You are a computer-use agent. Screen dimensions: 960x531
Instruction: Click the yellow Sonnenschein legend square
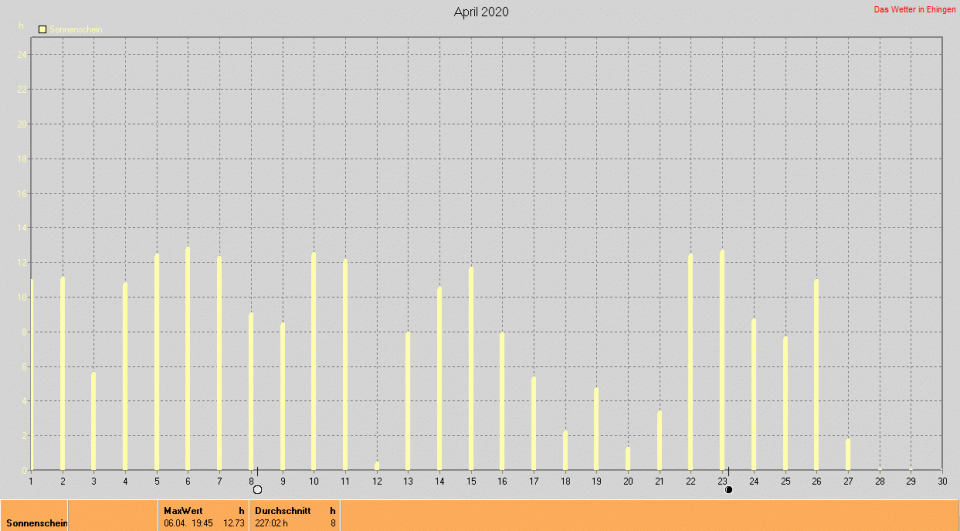tap(42, 29)
